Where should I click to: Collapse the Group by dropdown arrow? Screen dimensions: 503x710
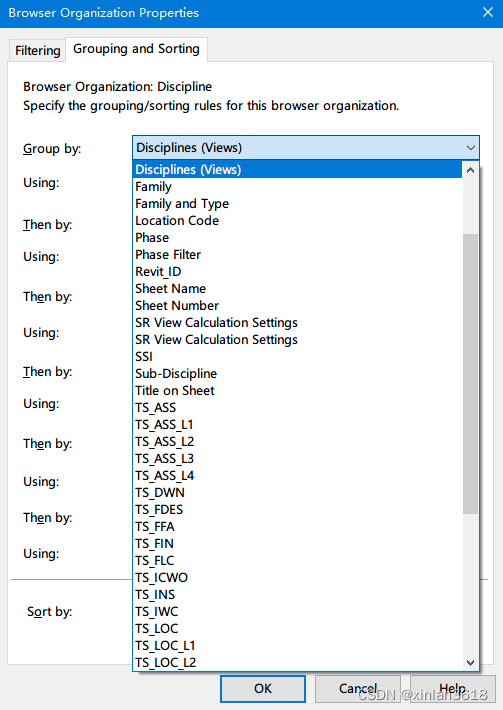[470, 148]
